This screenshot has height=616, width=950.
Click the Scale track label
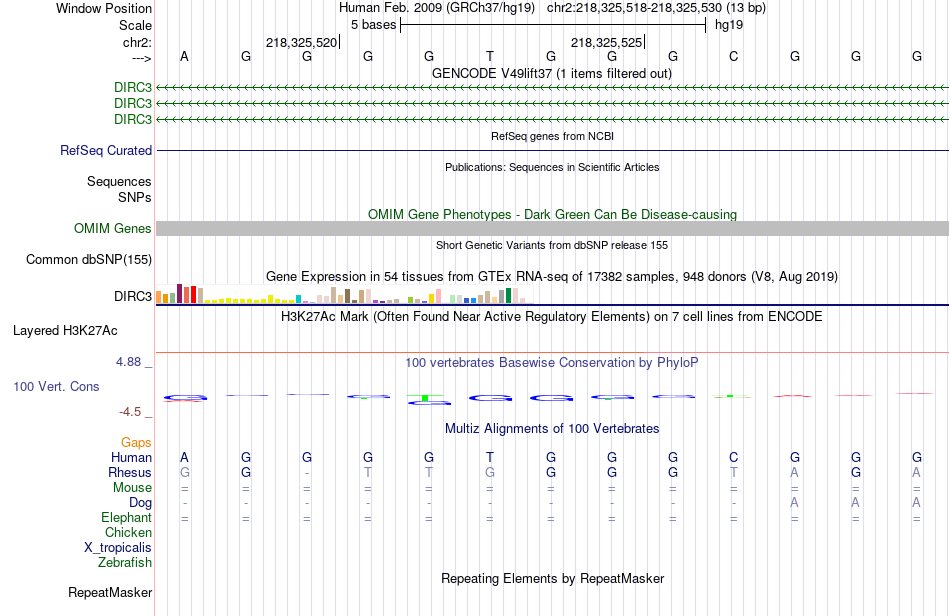[135, 25]
